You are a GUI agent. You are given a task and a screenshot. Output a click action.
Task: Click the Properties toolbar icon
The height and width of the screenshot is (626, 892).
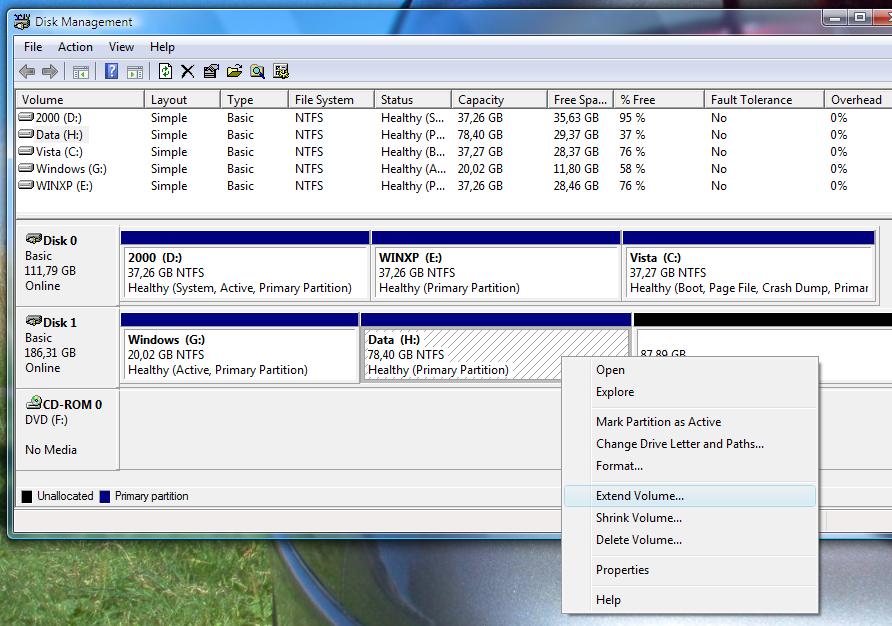pyautogui.click(x=211, y=71)
